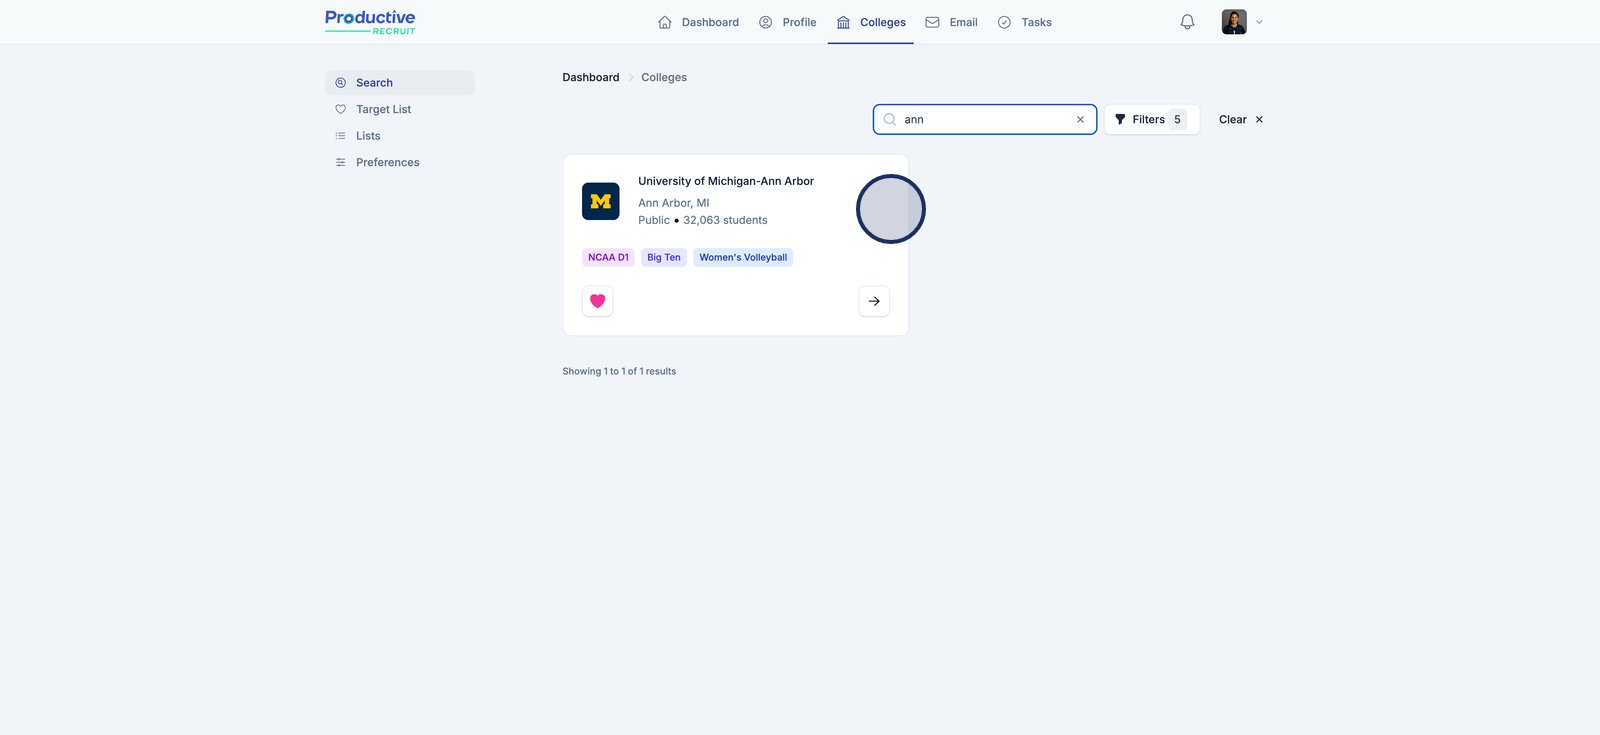The height and width of the screenshot is (735, 1600).
Task: Click the 32,063 students text
Action: pyautogui.click(x=726, y=220)
